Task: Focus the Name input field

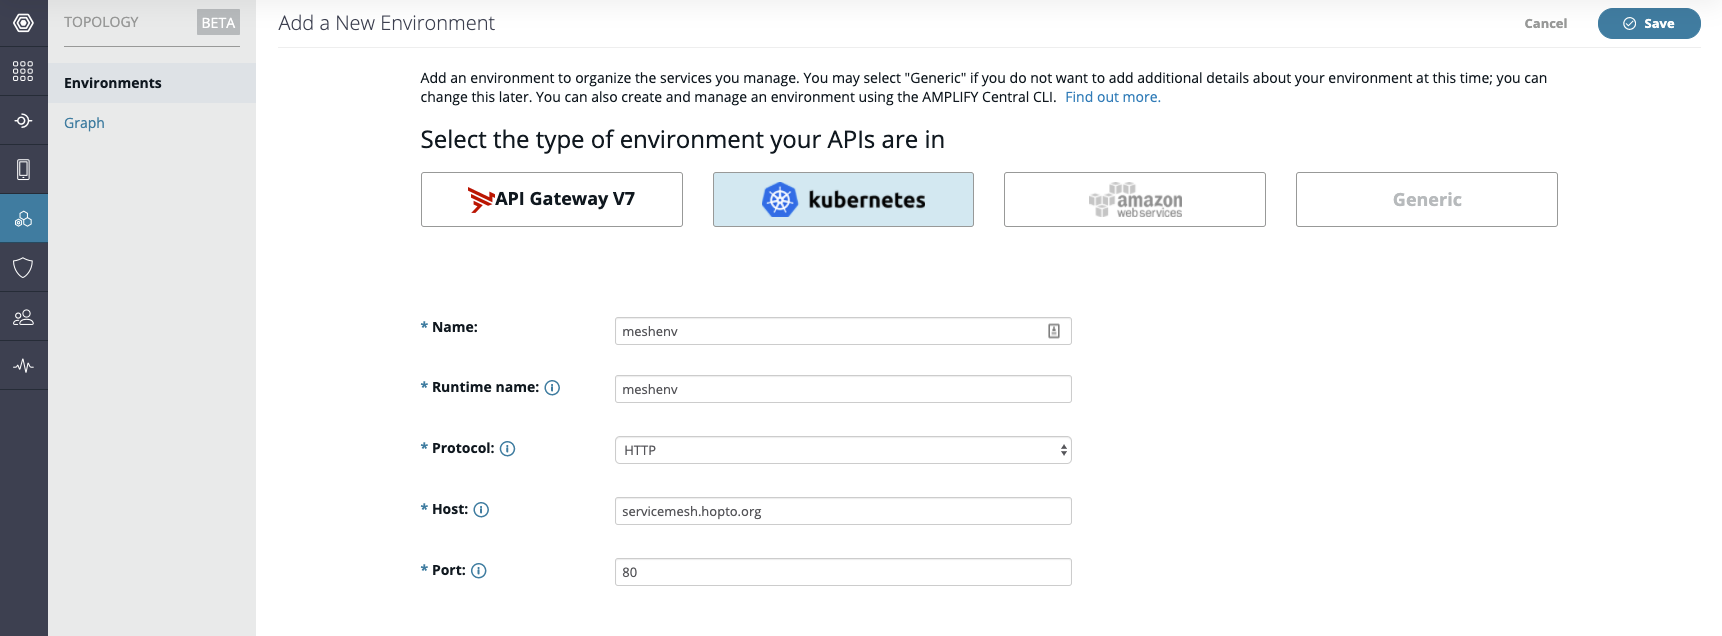Action: [843, 331]
